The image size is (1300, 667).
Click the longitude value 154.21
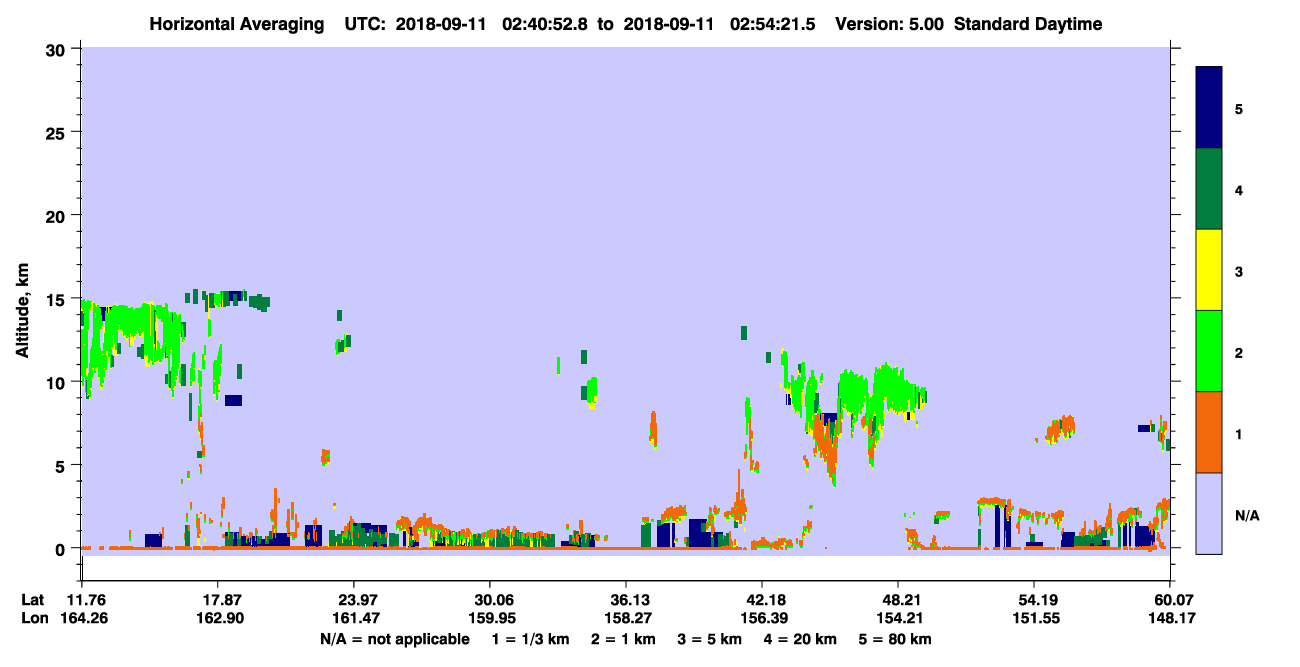[898, 619]
